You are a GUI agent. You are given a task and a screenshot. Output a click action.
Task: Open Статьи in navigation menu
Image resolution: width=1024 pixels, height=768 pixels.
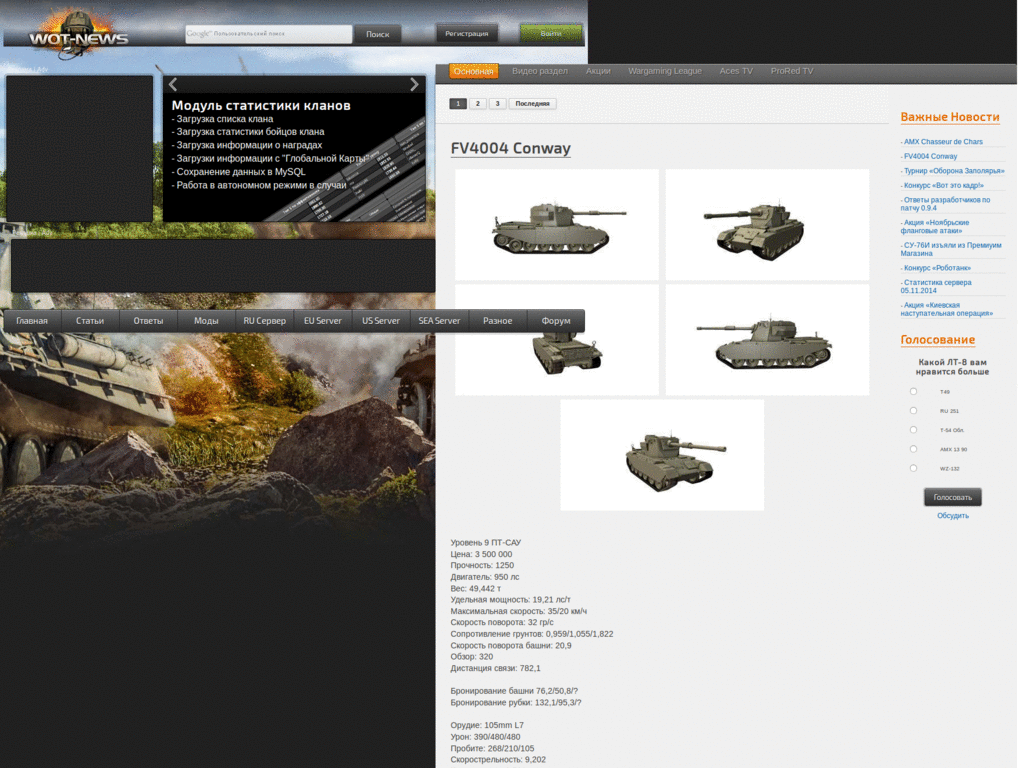90,321
